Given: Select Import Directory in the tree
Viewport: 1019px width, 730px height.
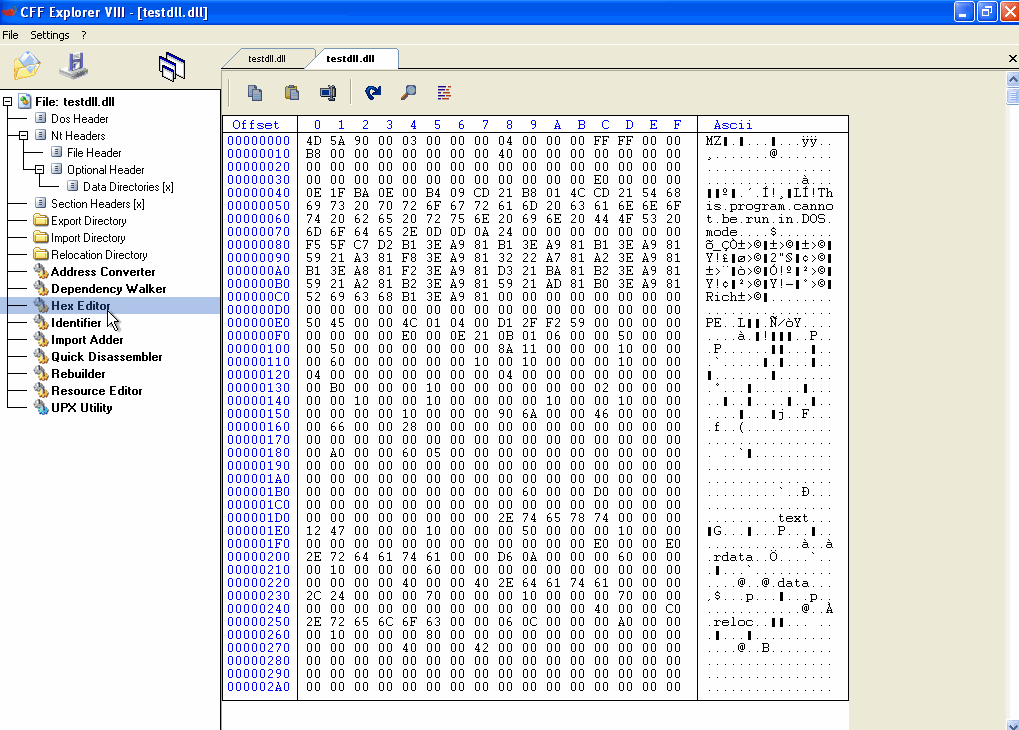Looking at the screenshot, I should coord(88,238).
